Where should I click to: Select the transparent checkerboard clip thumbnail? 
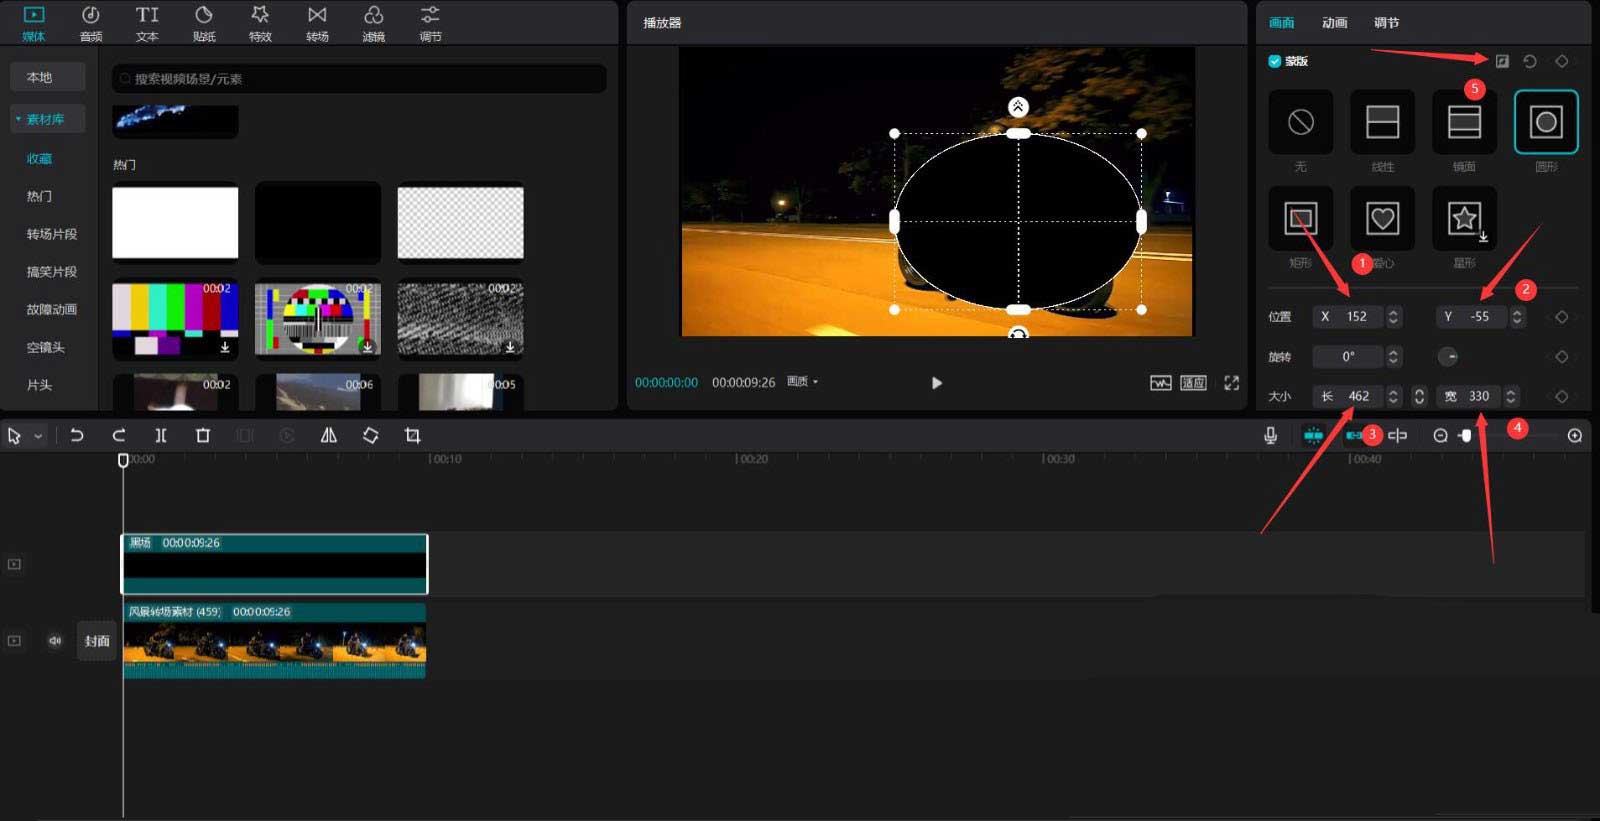click(x=460, y=222)
